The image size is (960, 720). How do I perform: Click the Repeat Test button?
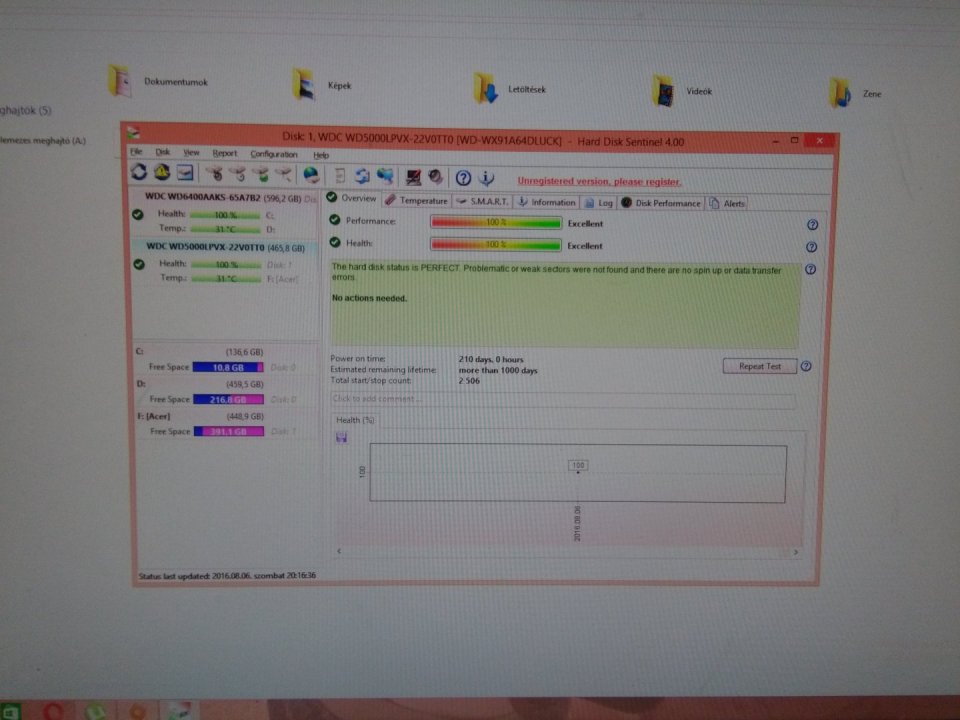[x=760, y=366]
